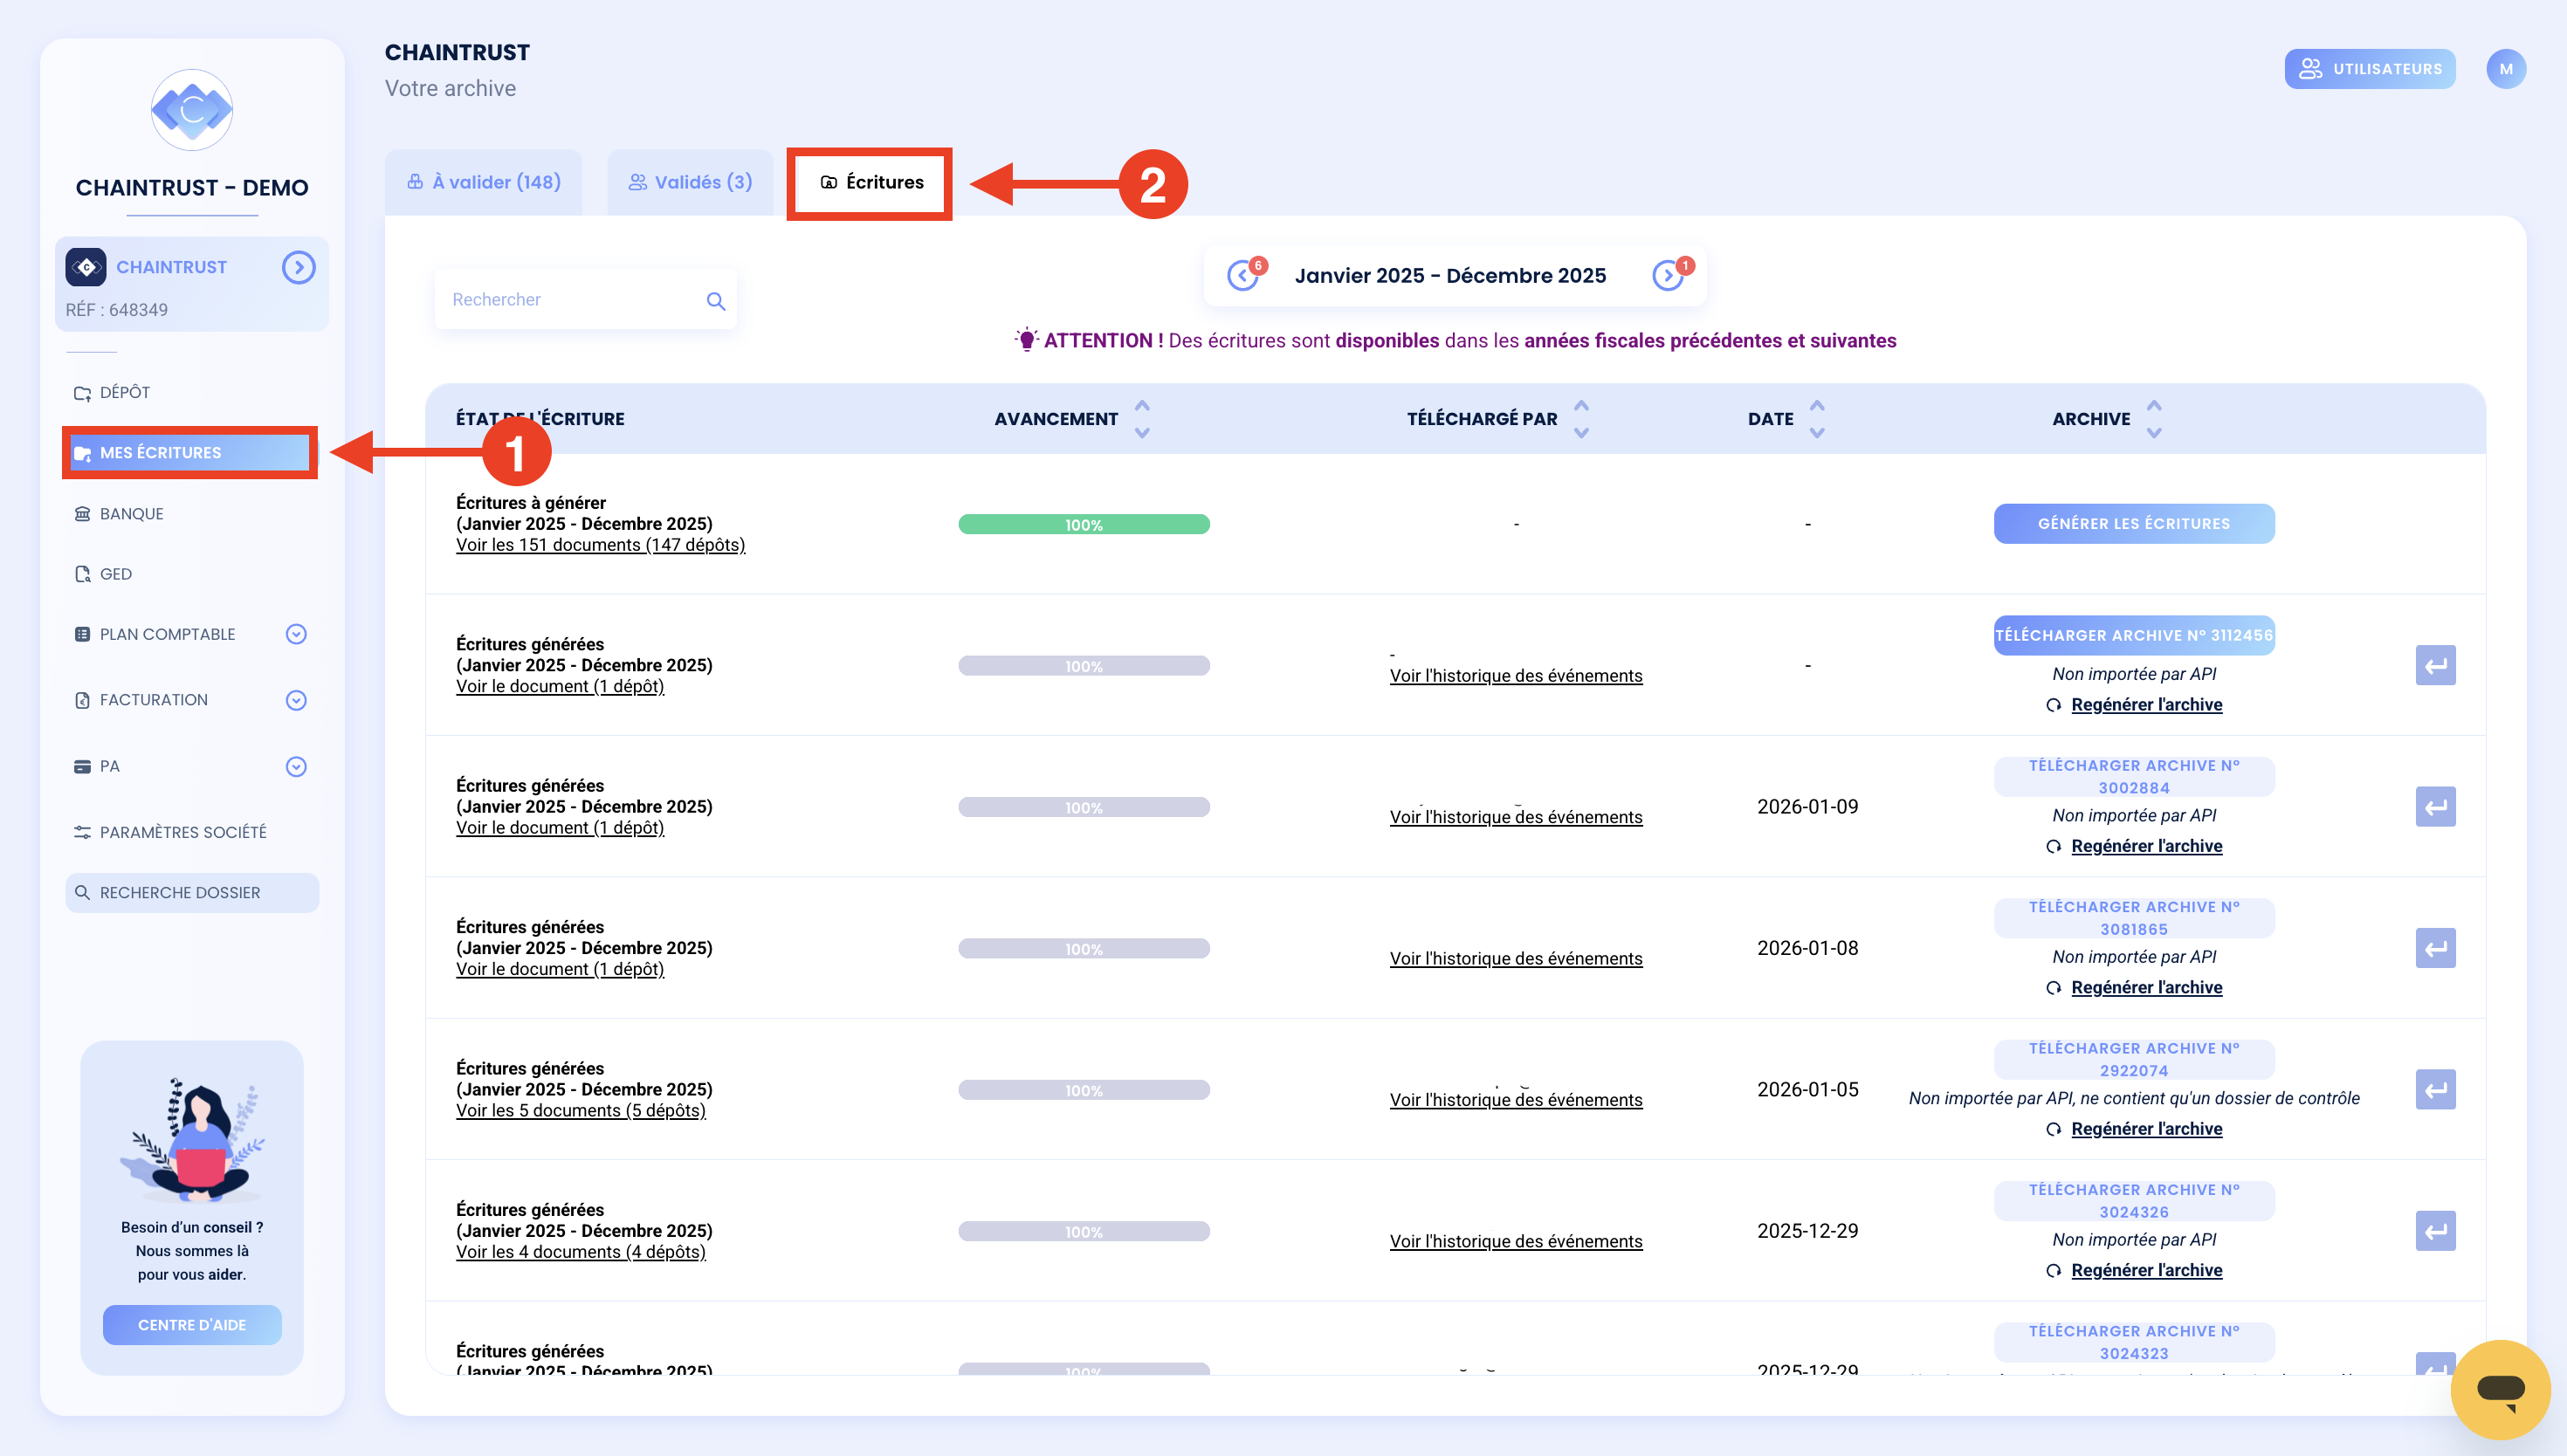Download archive N° 3081865

pos(2134,918)
